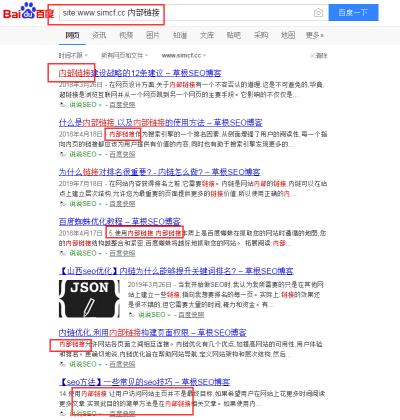Expand the 更多 search category menu
400x420 pixels.
(x=315, y=35)
